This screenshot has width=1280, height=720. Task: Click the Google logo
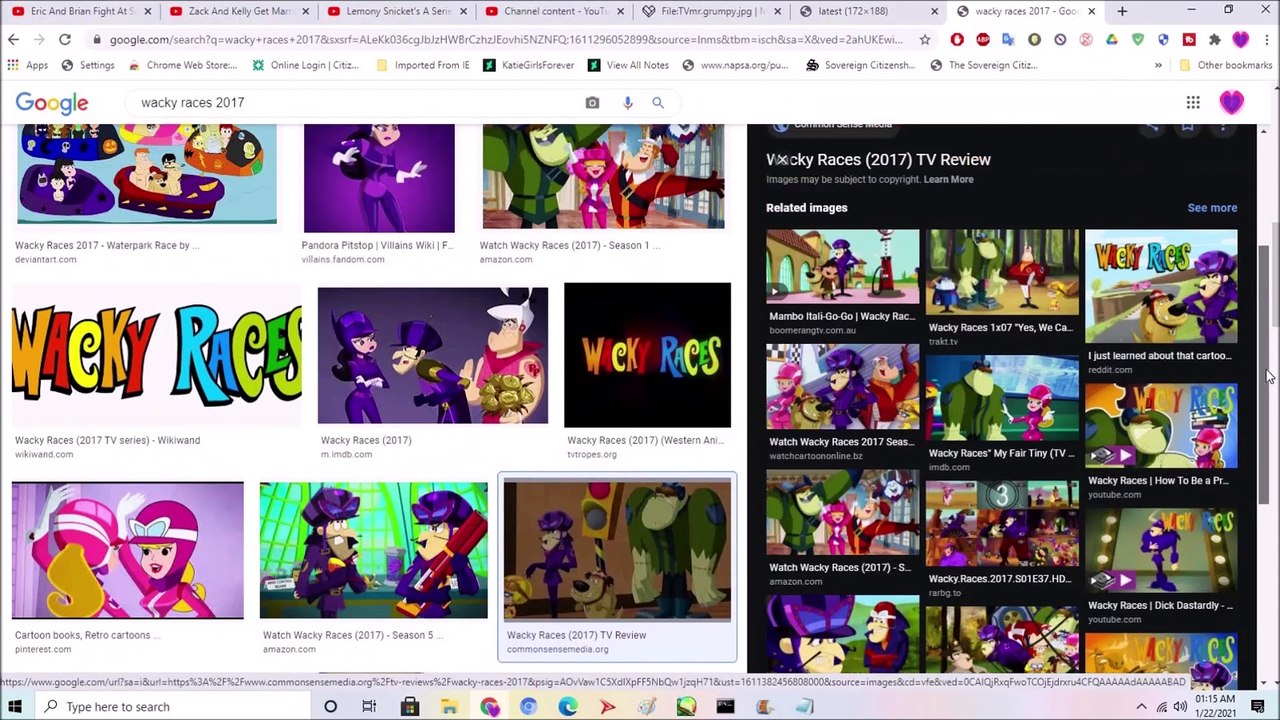pyautogui.click(x=52, y=103)
